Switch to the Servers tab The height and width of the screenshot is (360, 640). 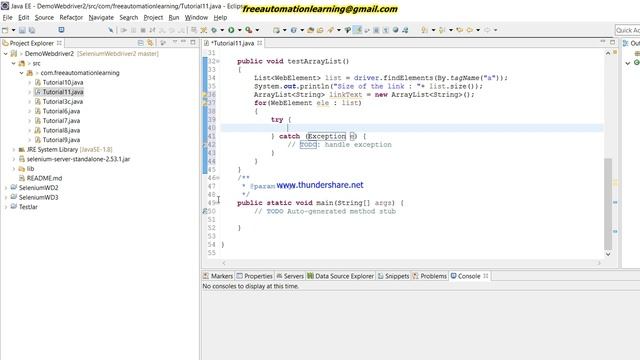pyautogui.click(x=290, y=276)
